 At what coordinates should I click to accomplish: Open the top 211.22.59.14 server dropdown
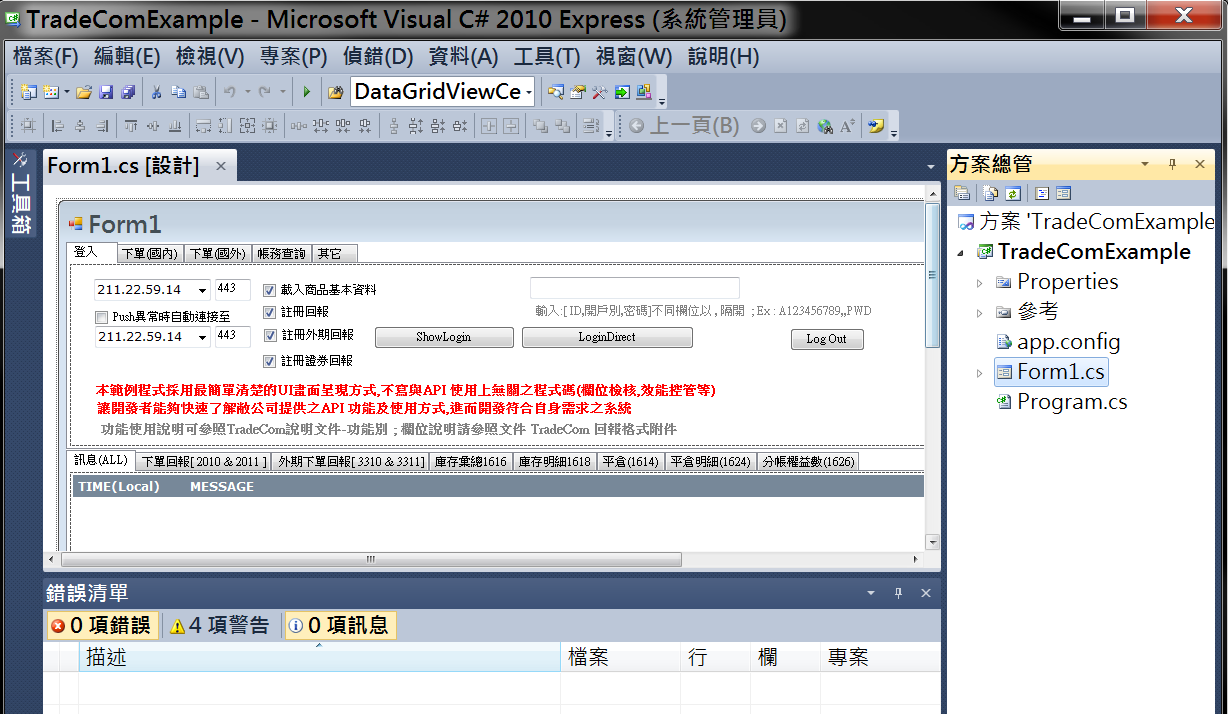[203, 291]
